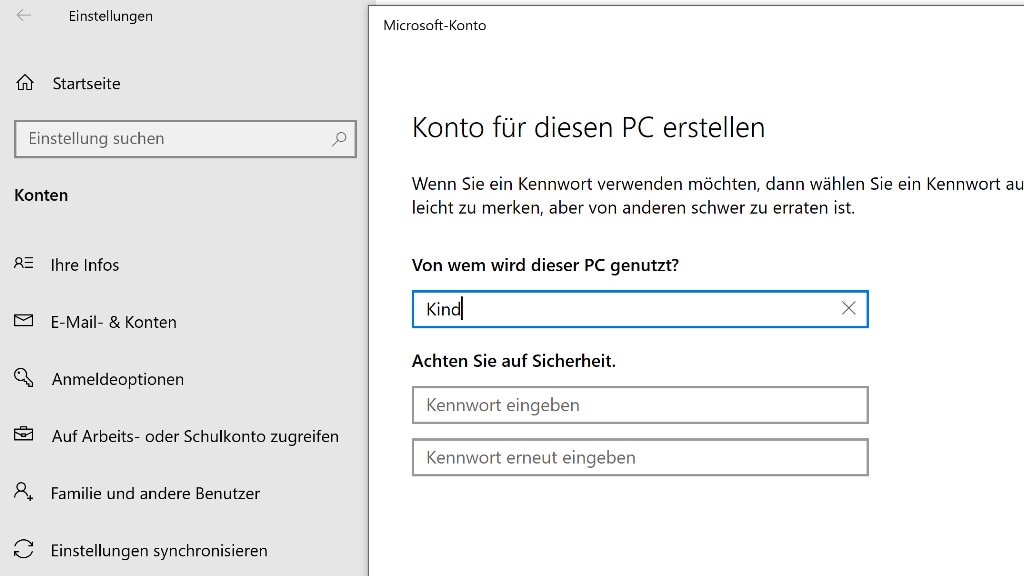This screenshot has height=576, width=1024.
Task: Open Familie und andere Benutzer
Action: pos(153,493)
